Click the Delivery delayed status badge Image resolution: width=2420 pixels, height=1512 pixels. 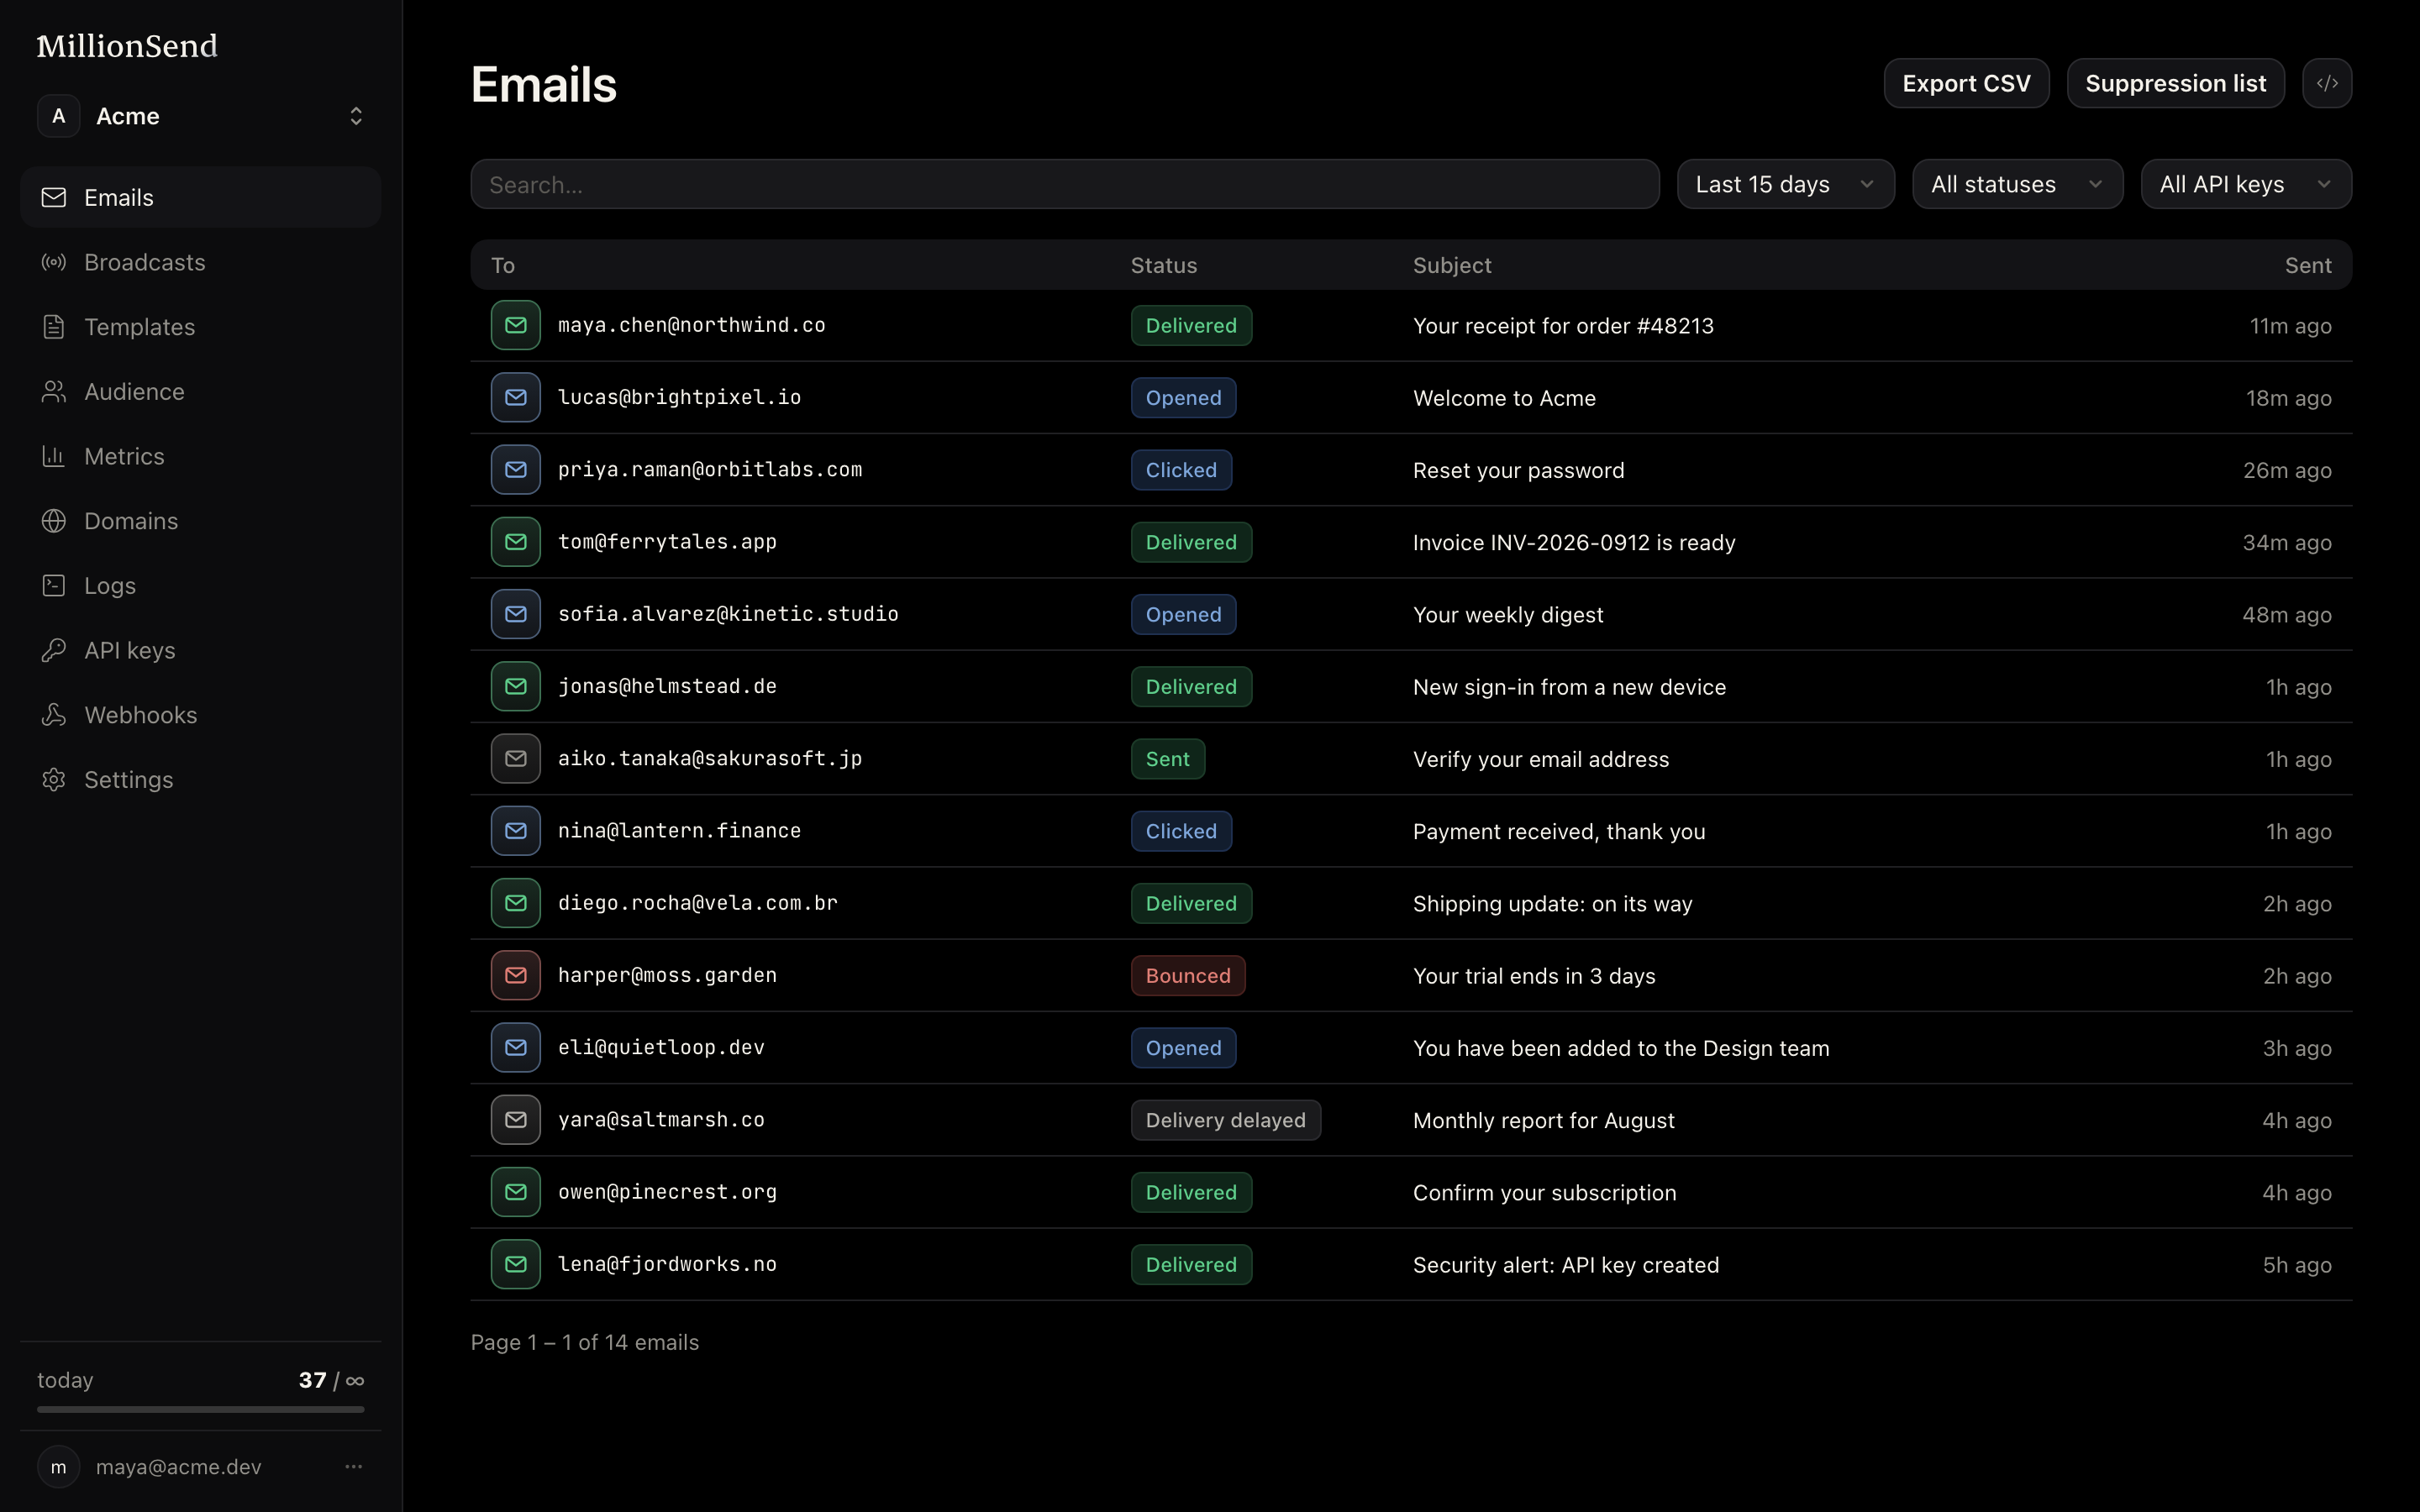pyautogui.click(x=1225, y=1120)
